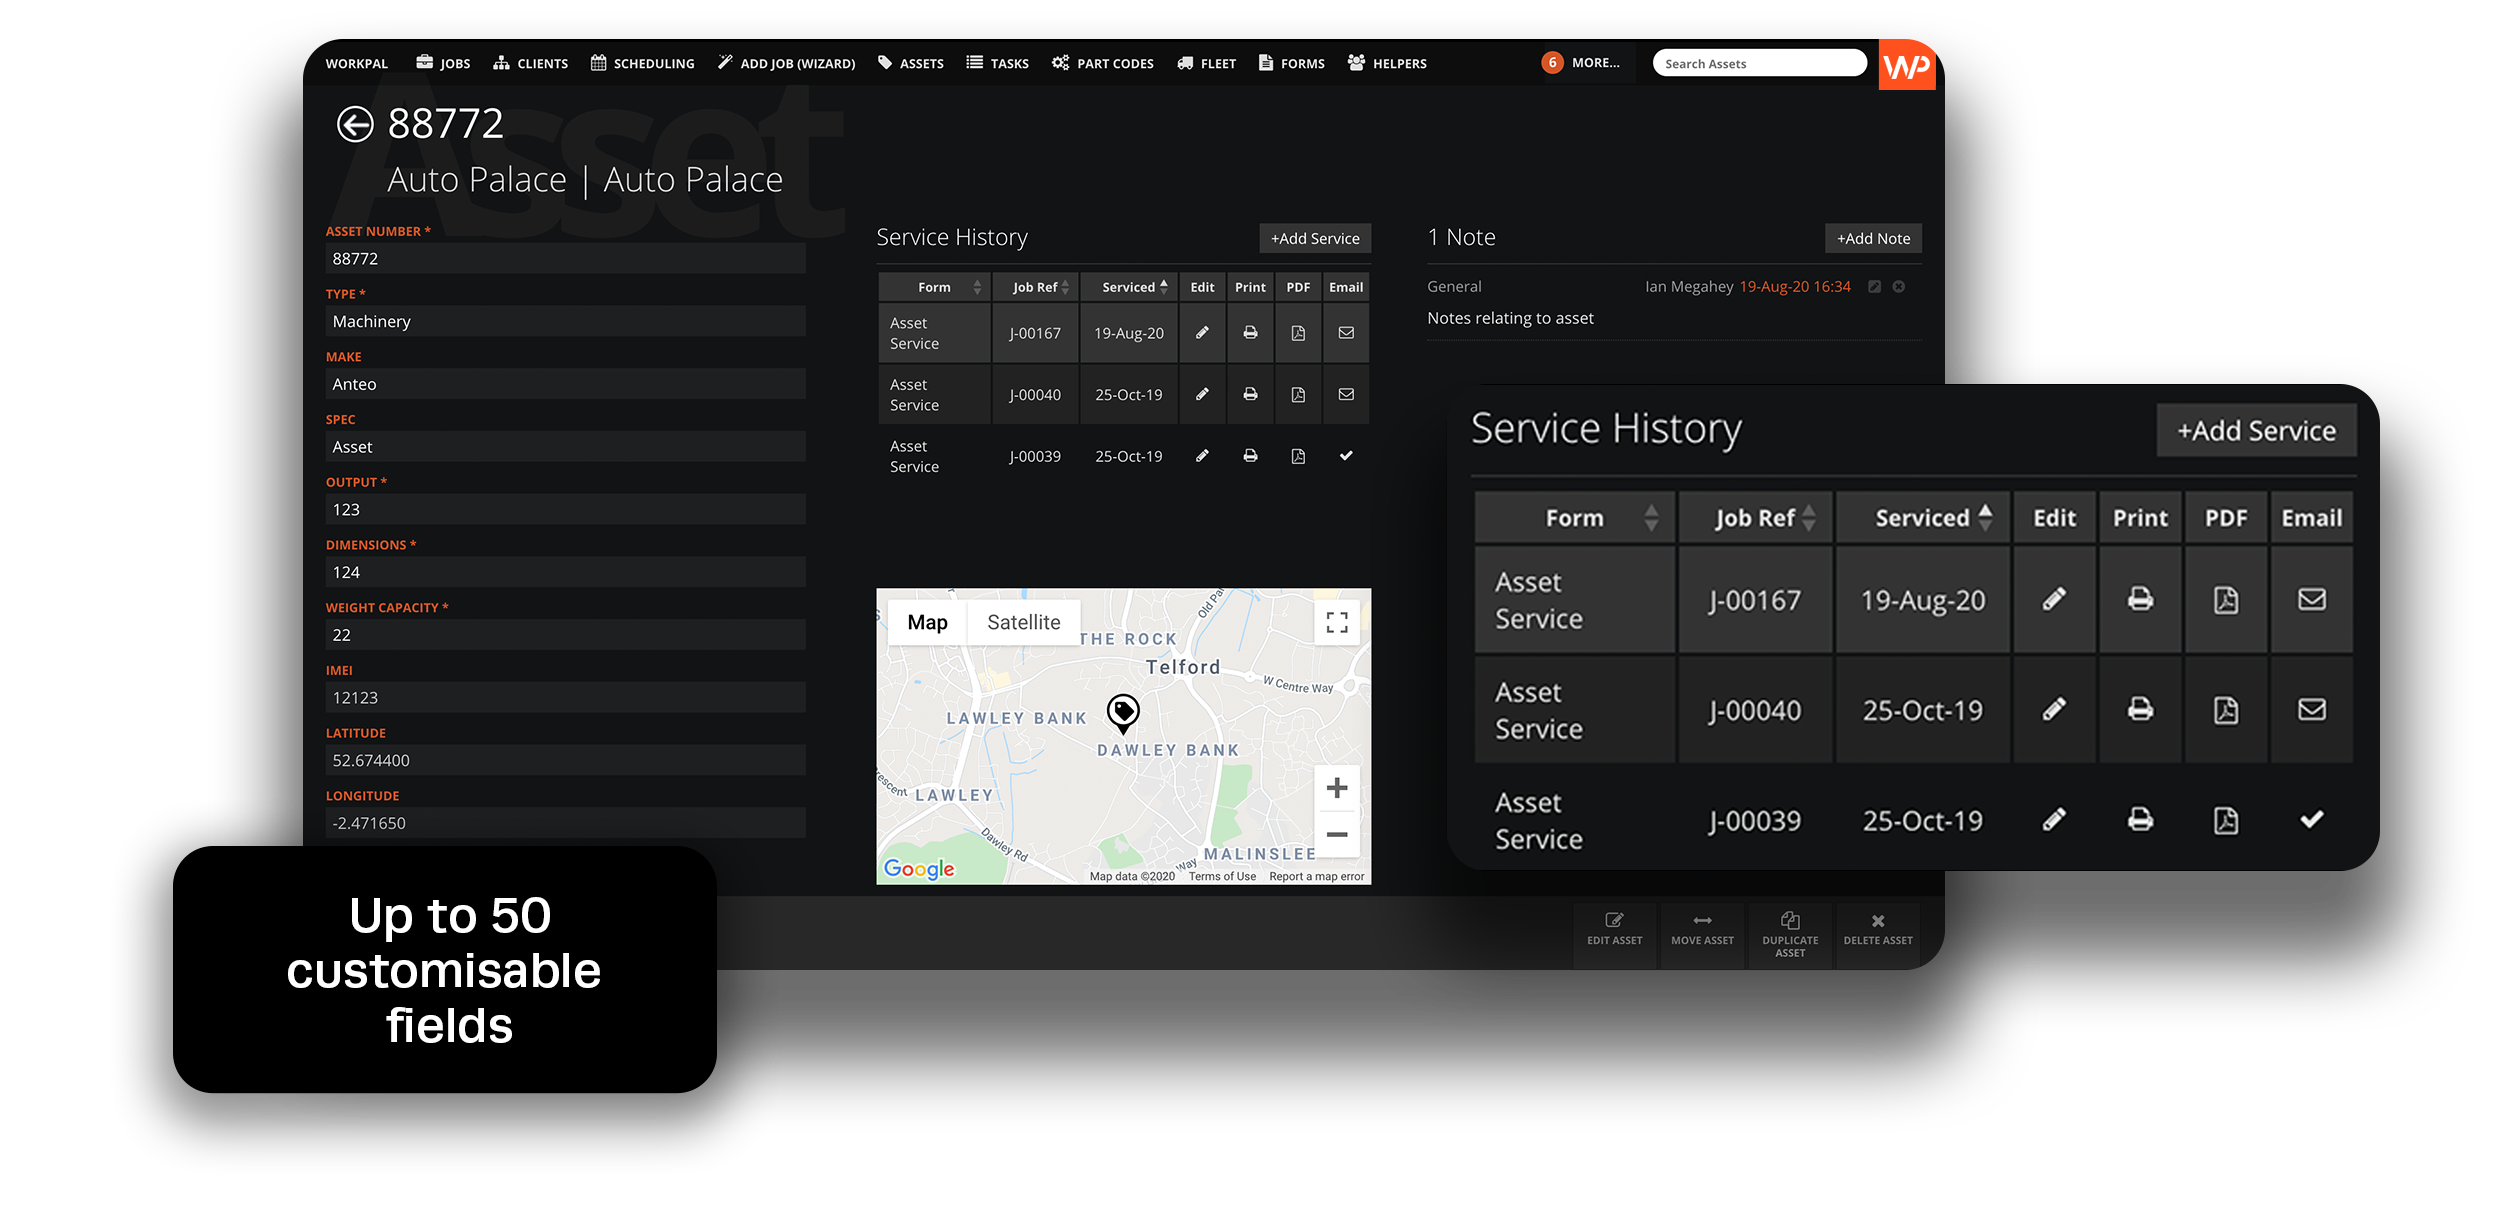The width and height of the screenshot is (2516, 1214).
Task: Click the Search Assets field
Action: [1758, 63]
